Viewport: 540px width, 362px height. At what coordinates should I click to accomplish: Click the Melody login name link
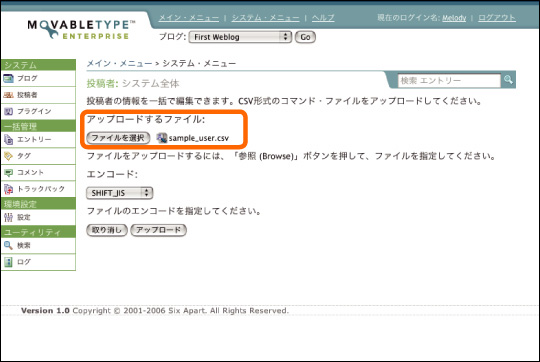click(454, 18)
